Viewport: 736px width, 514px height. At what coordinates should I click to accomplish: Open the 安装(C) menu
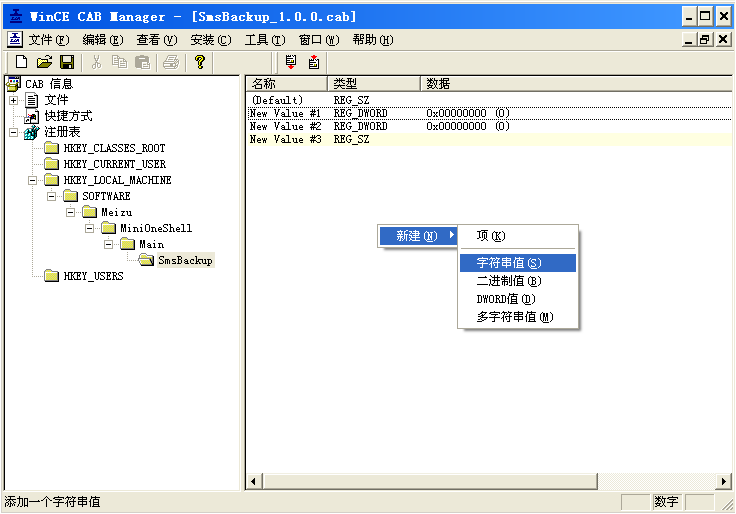211,40
